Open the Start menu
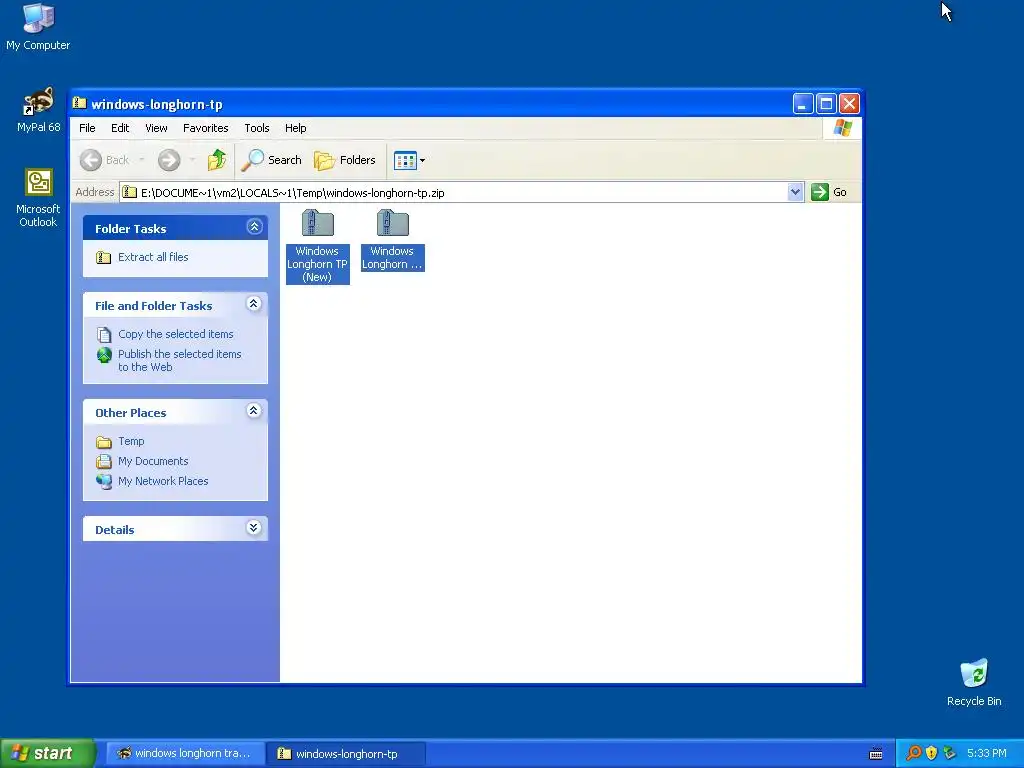The image size is (1024, 768). (x=47, y=754)
